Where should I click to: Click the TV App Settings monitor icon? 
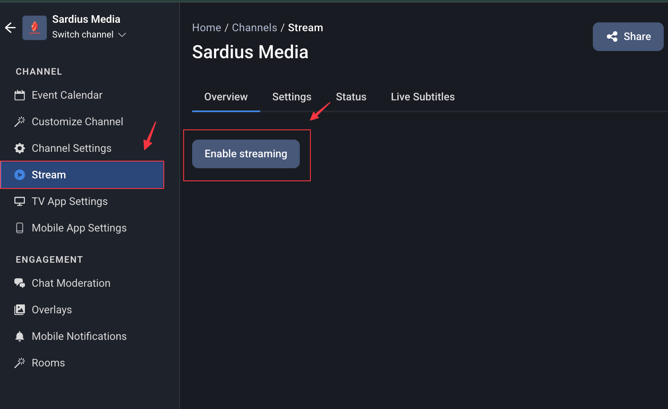[19, 201]
